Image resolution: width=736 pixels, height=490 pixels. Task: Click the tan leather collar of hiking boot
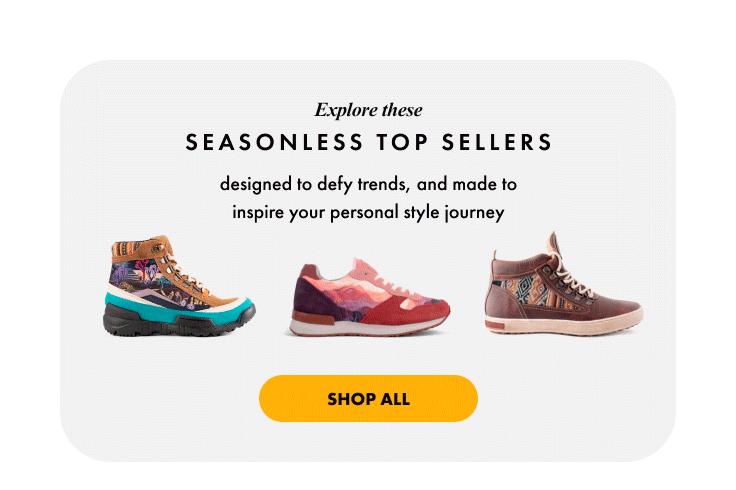pyautogui.click(x=151, y=245)
